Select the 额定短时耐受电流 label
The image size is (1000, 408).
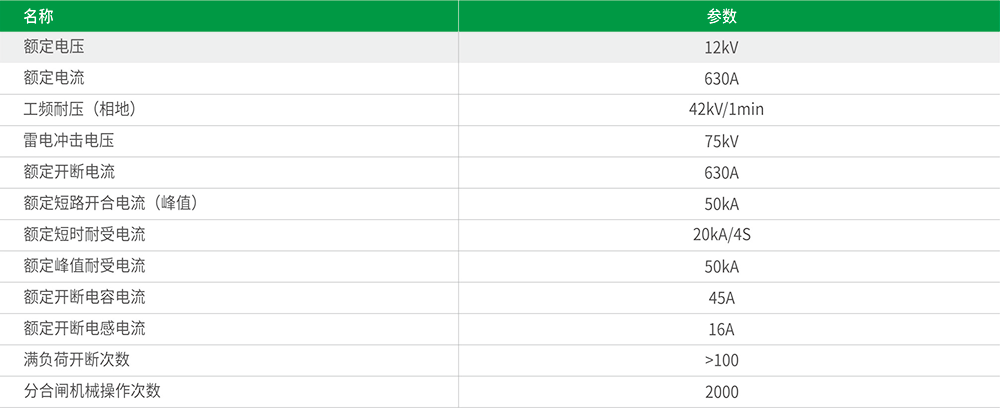84,235
